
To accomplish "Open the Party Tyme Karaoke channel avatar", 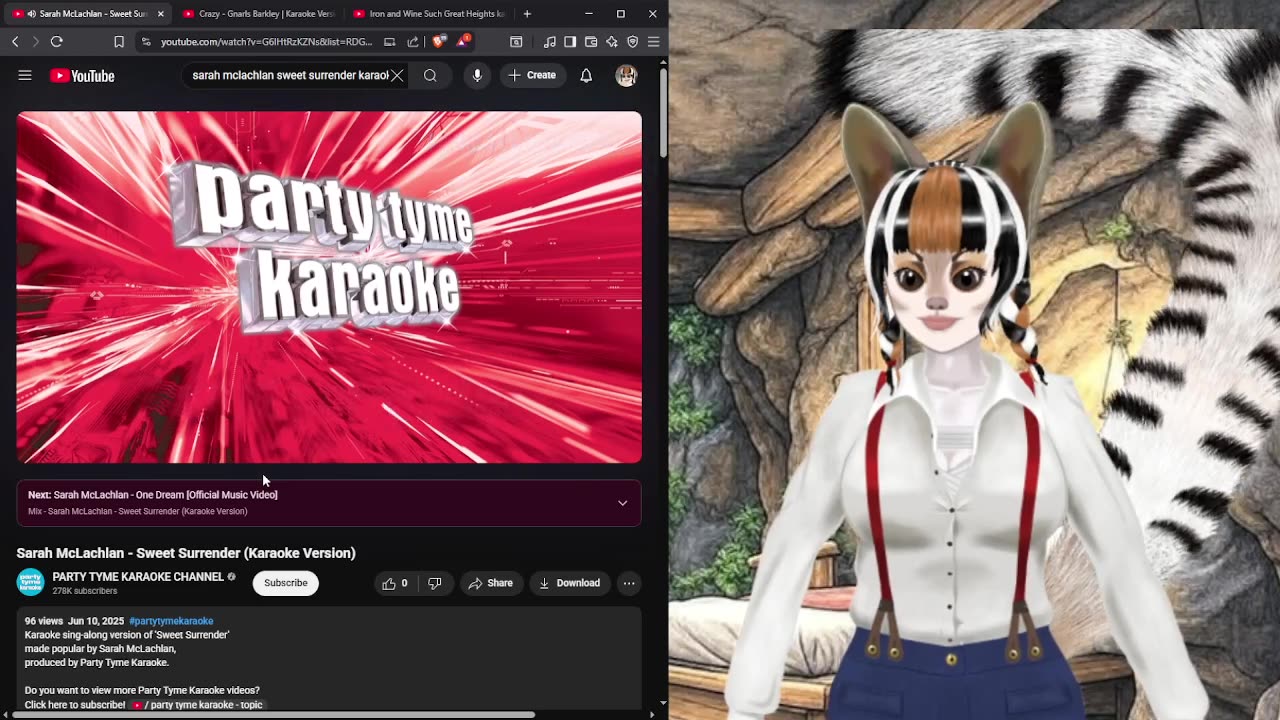I will (x=31, y=583).
